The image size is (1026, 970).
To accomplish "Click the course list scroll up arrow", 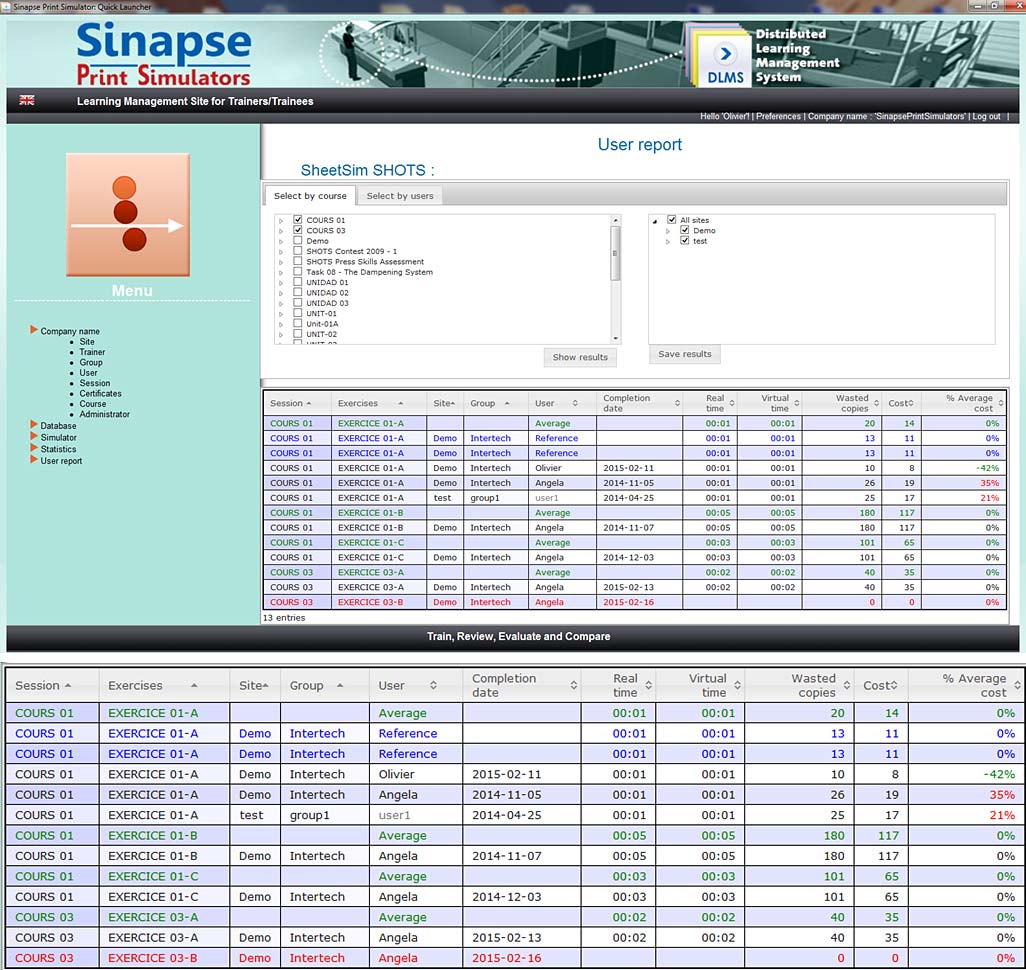I will [615, 221].
